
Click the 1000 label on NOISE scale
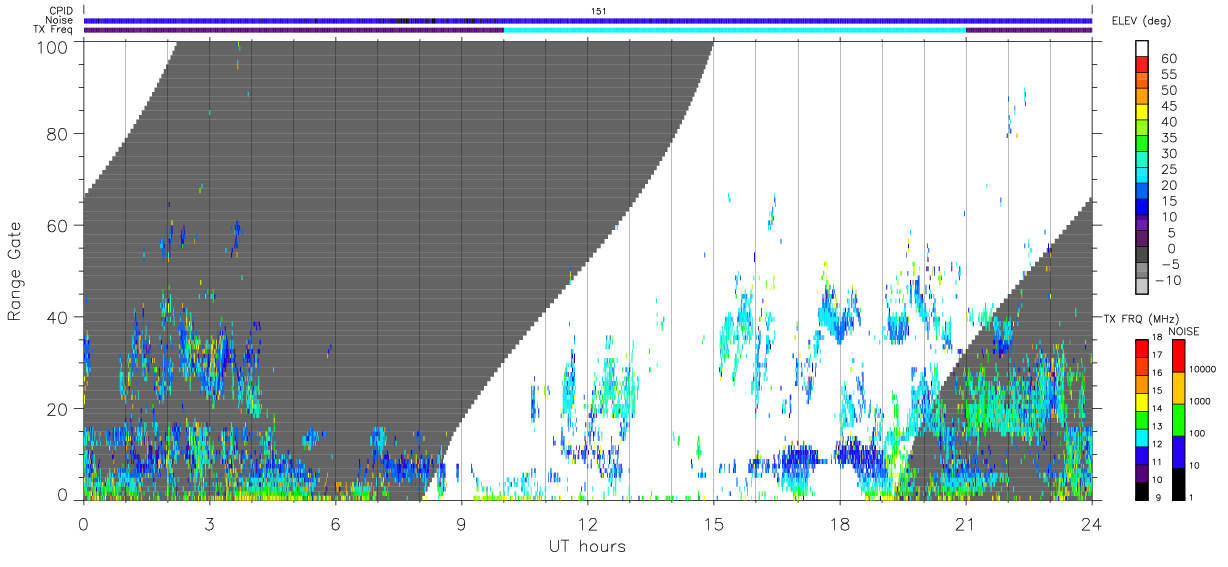click(1201, 401)
